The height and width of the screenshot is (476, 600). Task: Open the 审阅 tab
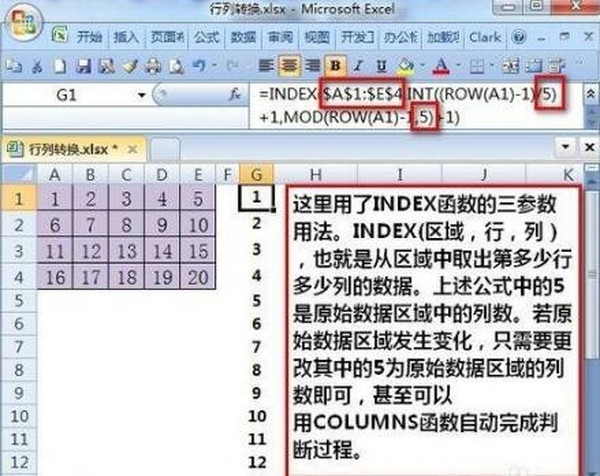coord(280,37)
